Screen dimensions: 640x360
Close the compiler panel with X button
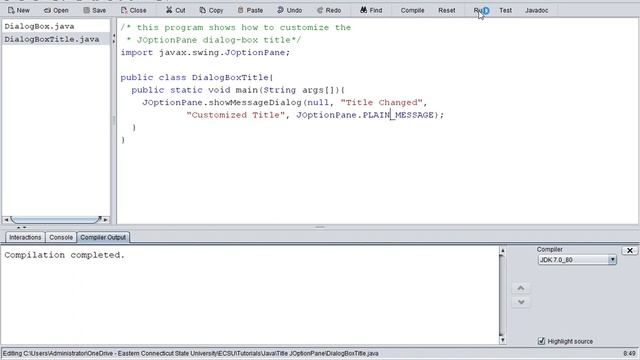coord(629,250)
